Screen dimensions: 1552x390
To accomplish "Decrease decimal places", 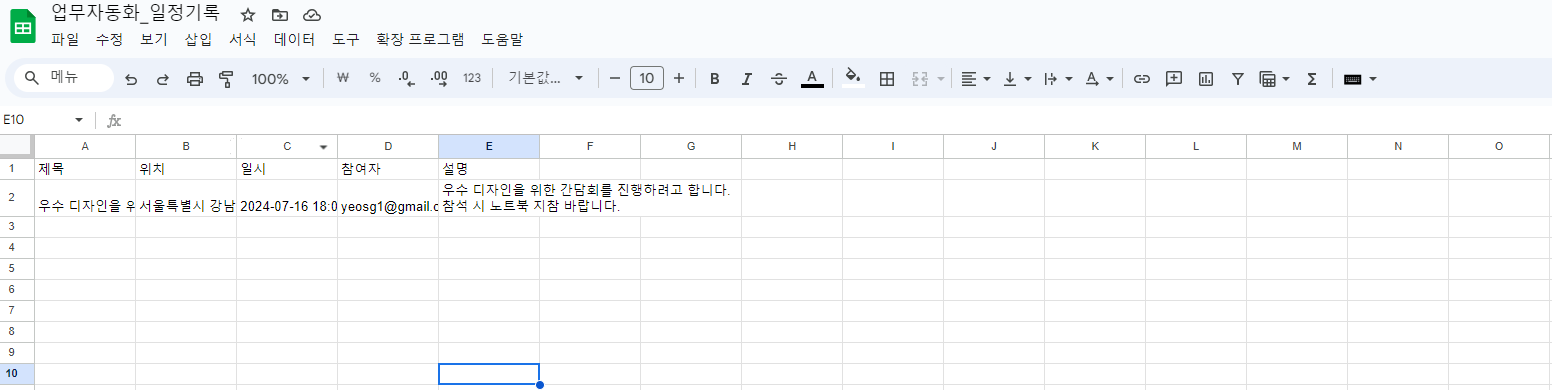I will [407, 78].
